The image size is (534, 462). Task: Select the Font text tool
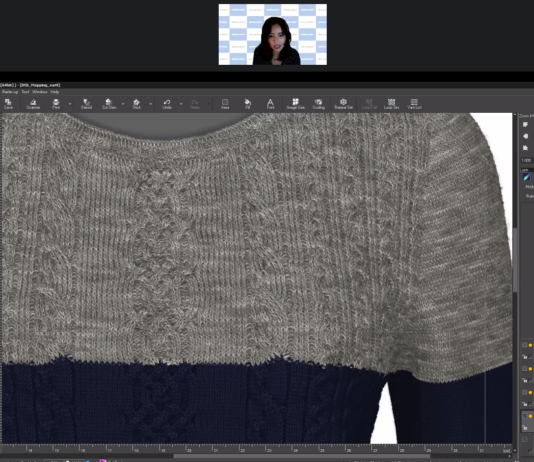(x=270, y=103)
